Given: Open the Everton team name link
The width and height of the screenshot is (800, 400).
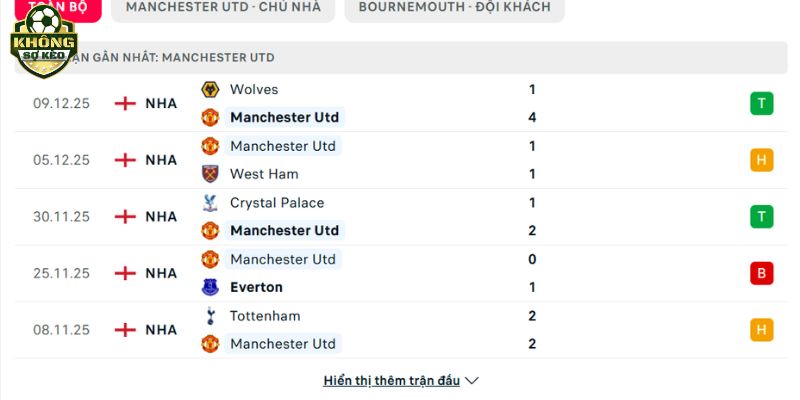Looking at the screenshot, I should 256,287.
